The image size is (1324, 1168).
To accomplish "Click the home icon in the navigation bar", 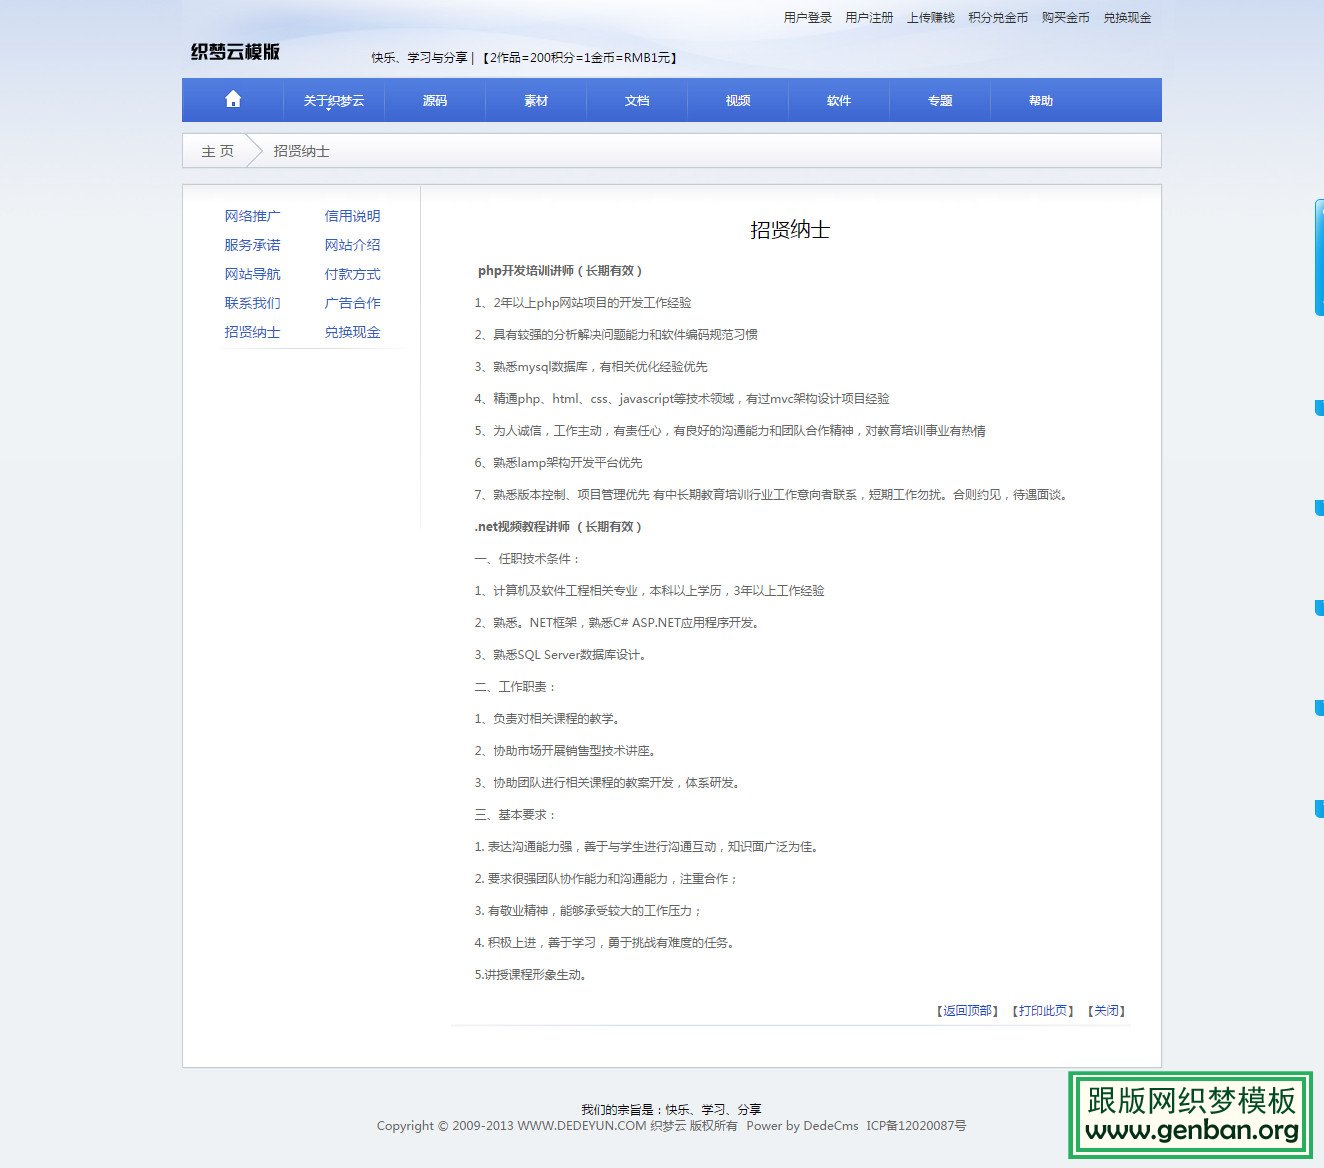I will click(232, 99).
